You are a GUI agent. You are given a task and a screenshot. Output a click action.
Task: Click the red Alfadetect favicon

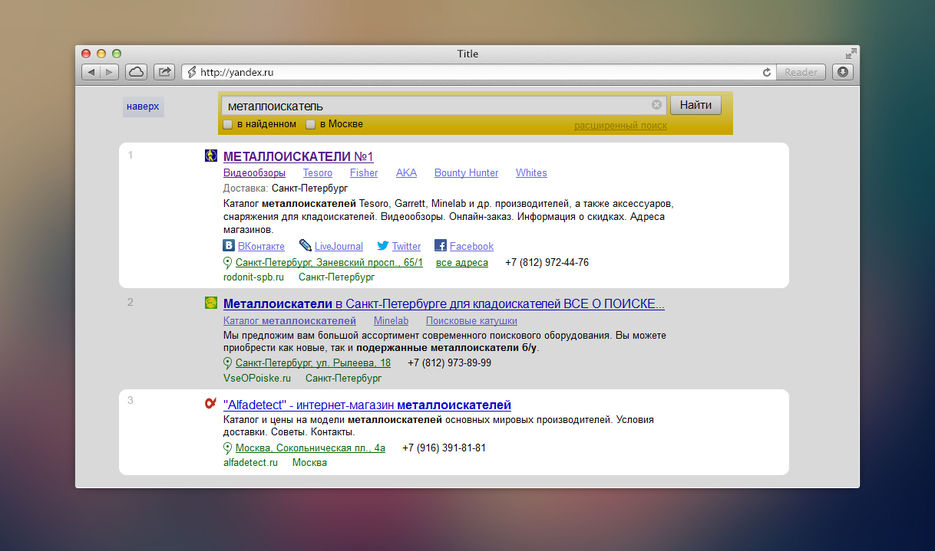point(210,403)
